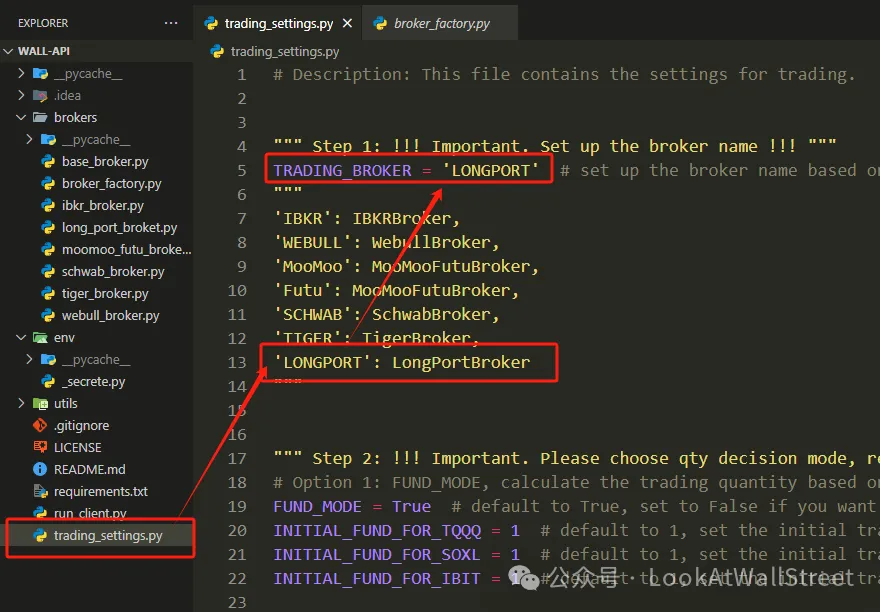Collapse the WALL-API root folder
Viewport: 880px width, 612px height.
click(x=10, y=51)
